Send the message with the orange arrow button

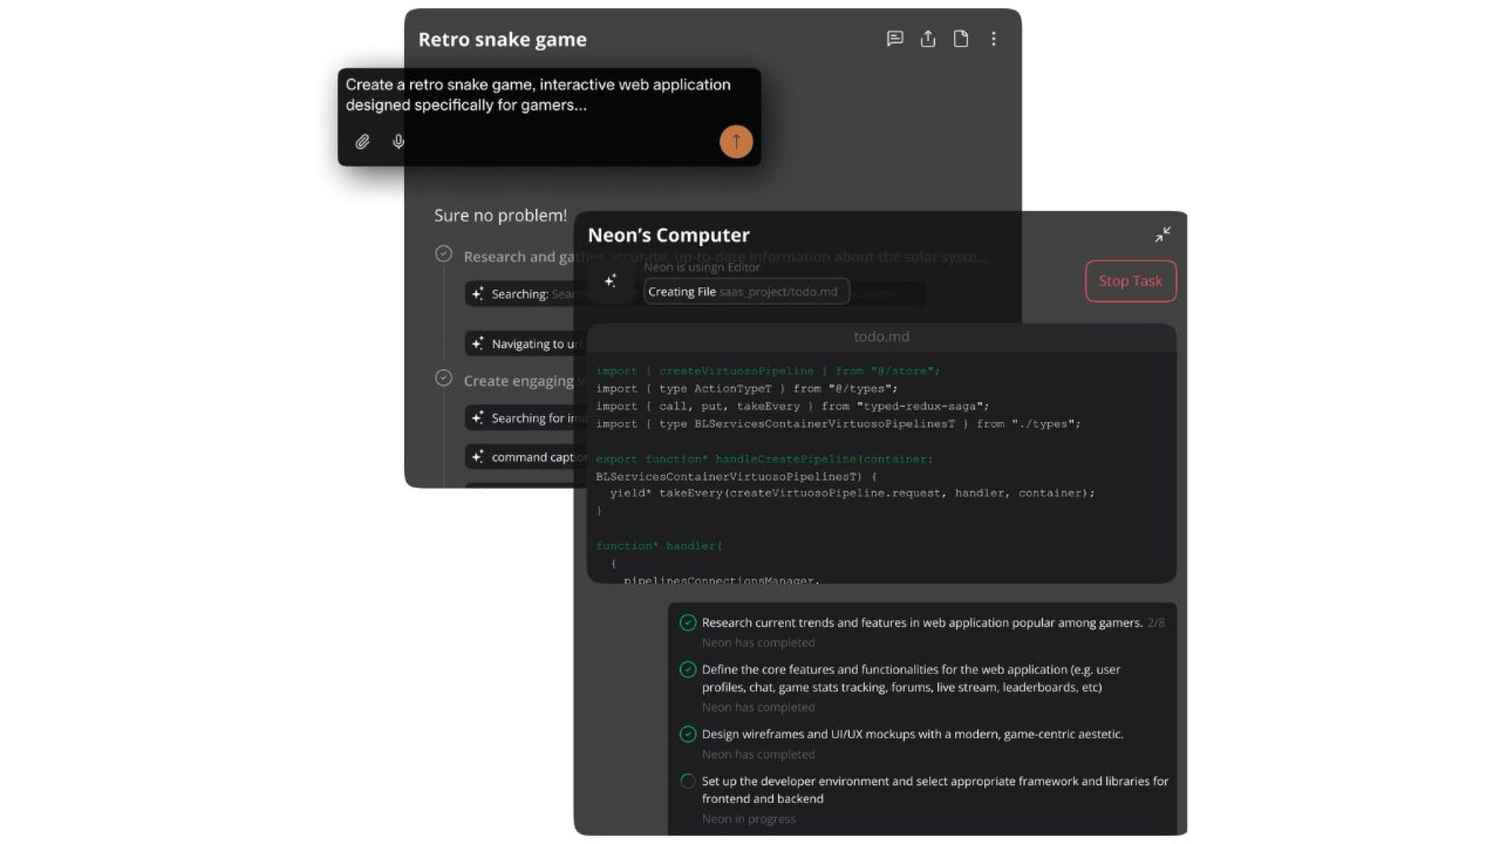[736, 141]
